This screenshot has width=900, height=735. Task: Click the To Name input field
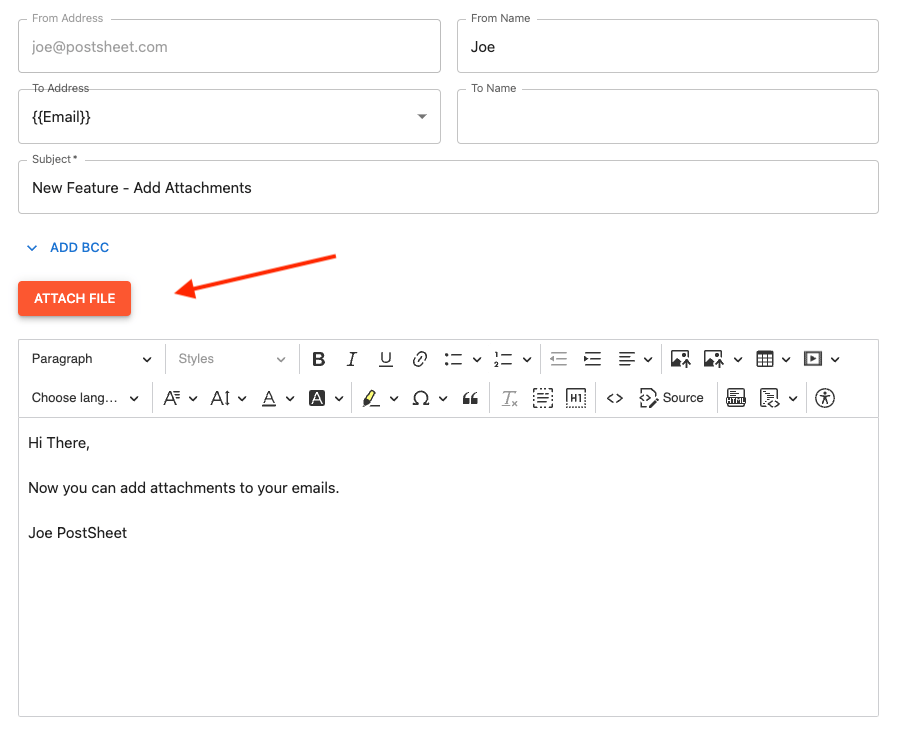(x=667, y=116)
